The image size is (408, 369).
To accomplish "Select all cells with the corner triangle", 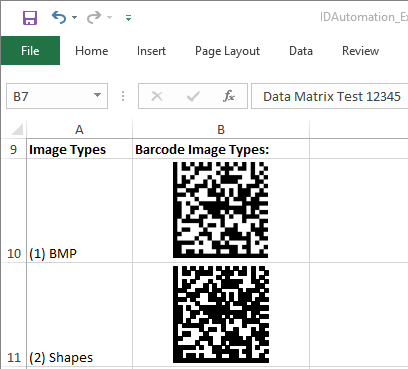I will pyautogui.click(x=17, y=129).
